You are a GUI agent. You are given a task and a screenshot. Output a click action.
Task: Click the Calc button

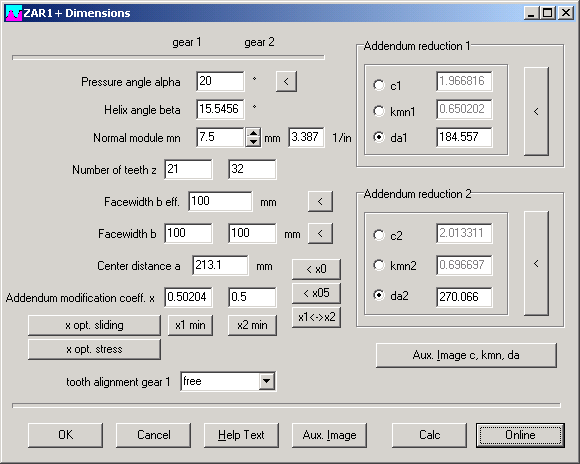click(429, 435)
